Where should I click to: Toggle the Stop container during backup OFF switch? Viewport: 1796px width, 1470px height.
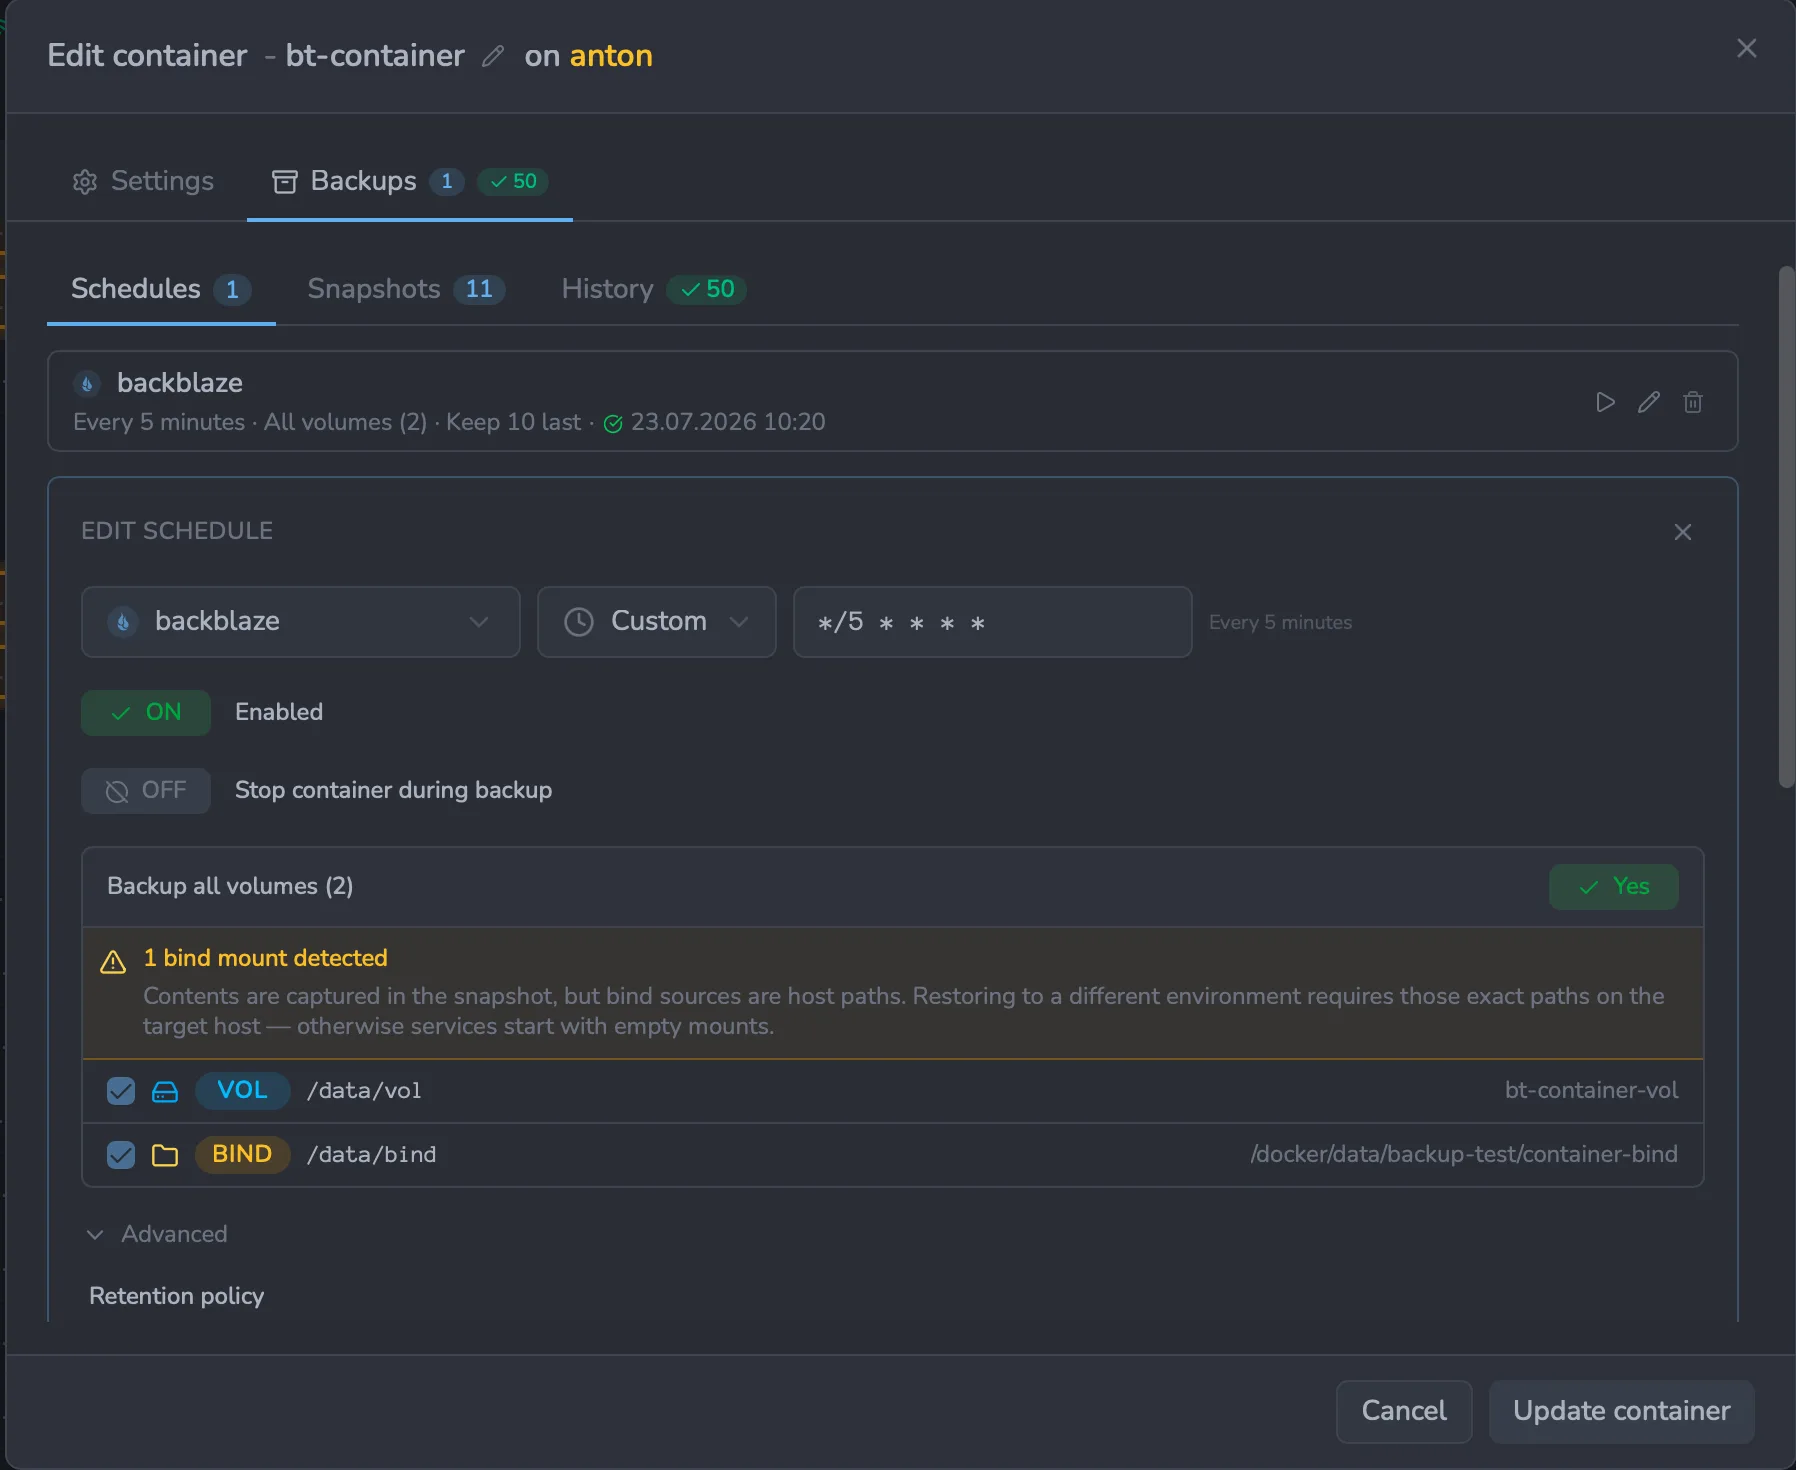click(146, 791)
